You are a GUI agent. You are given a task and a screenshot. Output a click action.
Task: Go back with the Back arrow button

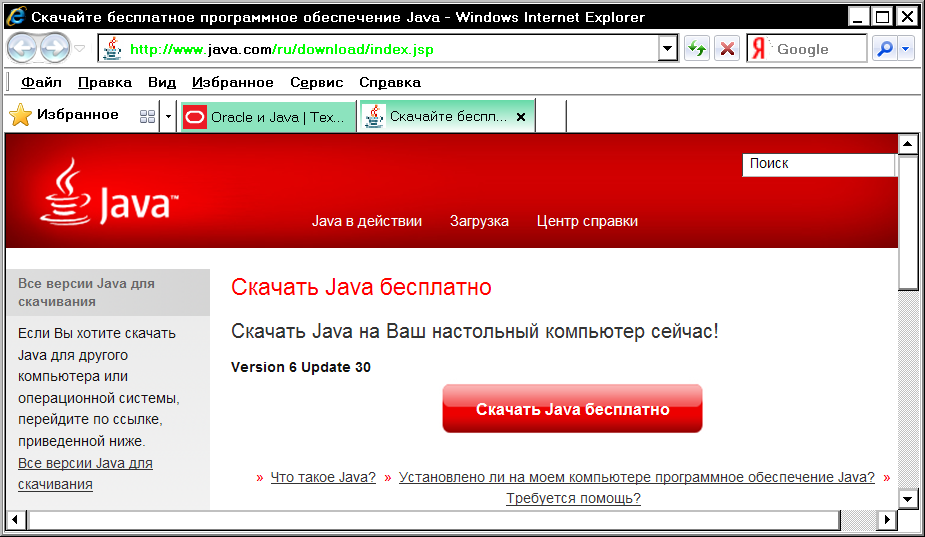22,48
